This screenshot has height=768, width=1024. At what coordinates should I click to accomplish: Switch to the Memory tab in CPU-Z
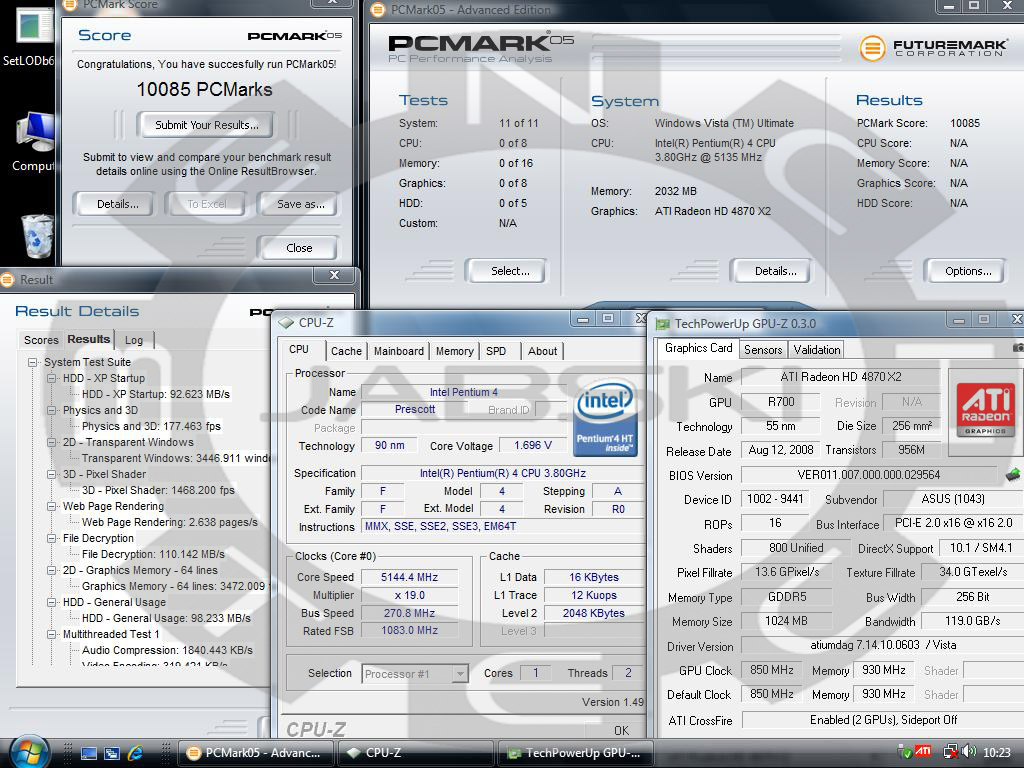(x=455, y=351)
